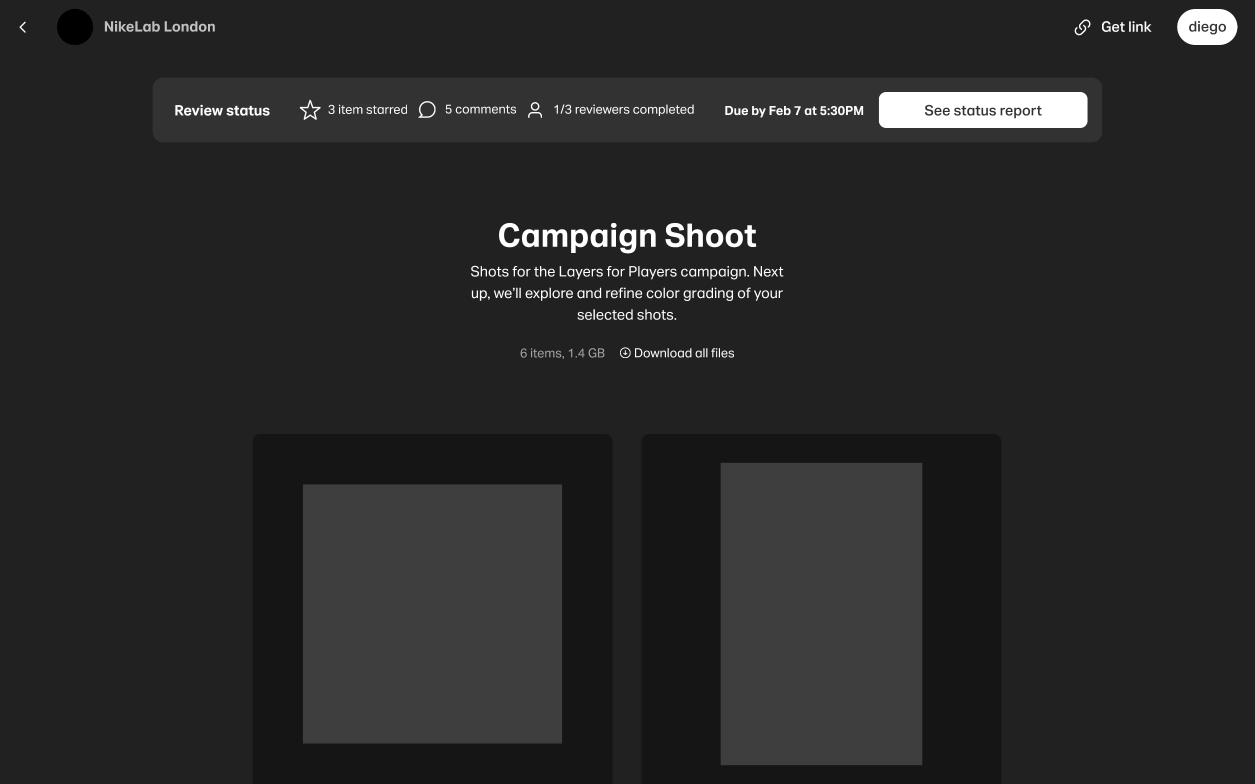Click the speech bubble comments icon
This screenshot has width=1255, height=784.
click(x=427, y=110)
